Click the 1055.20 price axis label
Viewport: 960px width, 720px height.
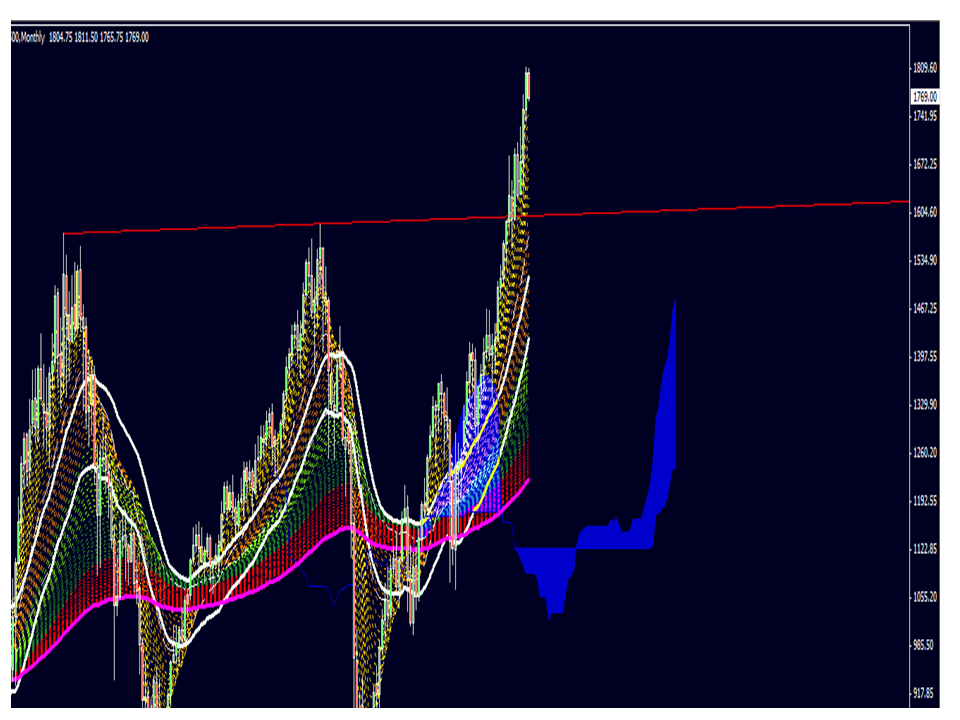[925, 597]
